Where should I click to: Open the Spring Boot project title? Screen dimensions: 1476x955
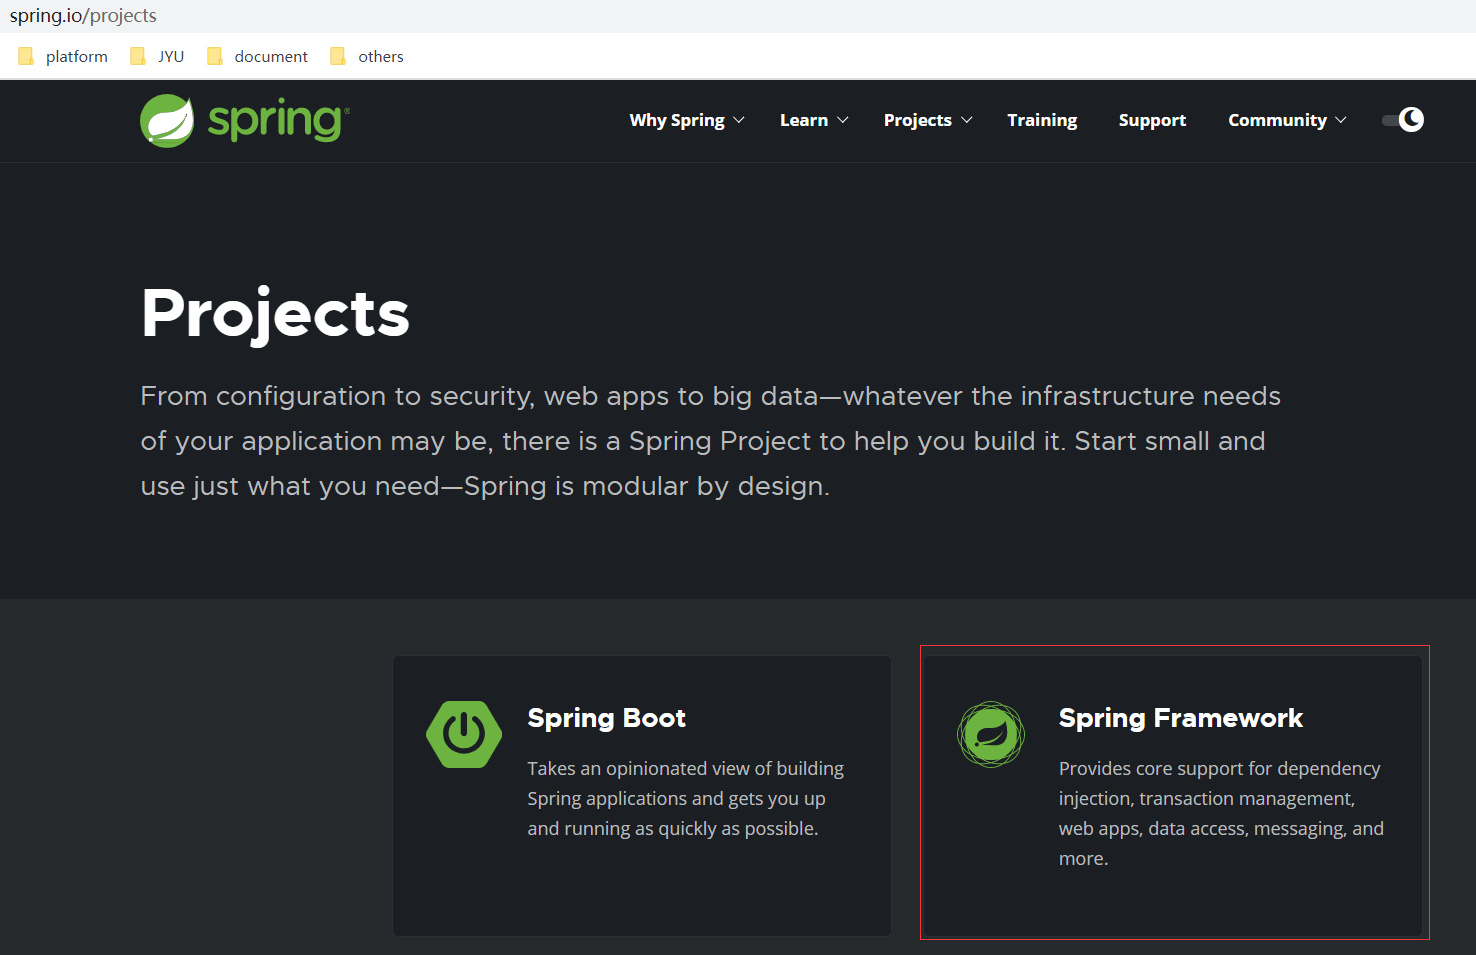point(606,718)
